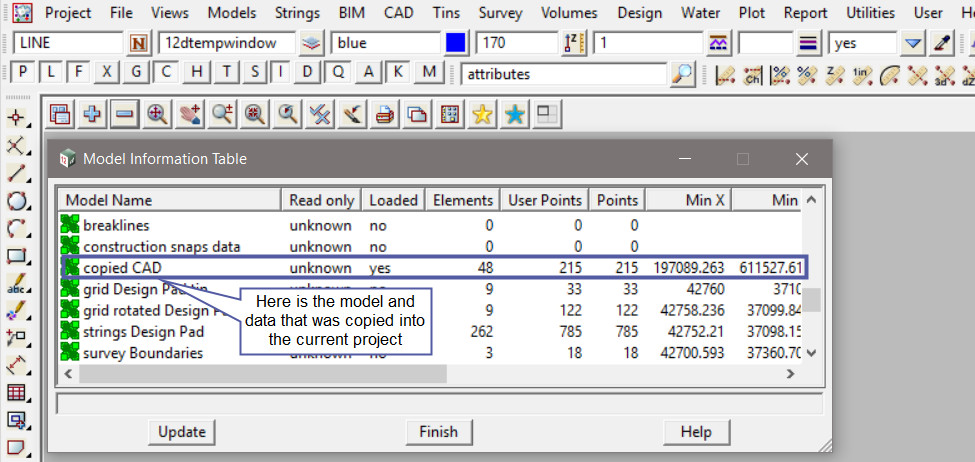Open the dropdown arrow beside the yes field
Screen dimensions: 975x462
coord(912,44)
